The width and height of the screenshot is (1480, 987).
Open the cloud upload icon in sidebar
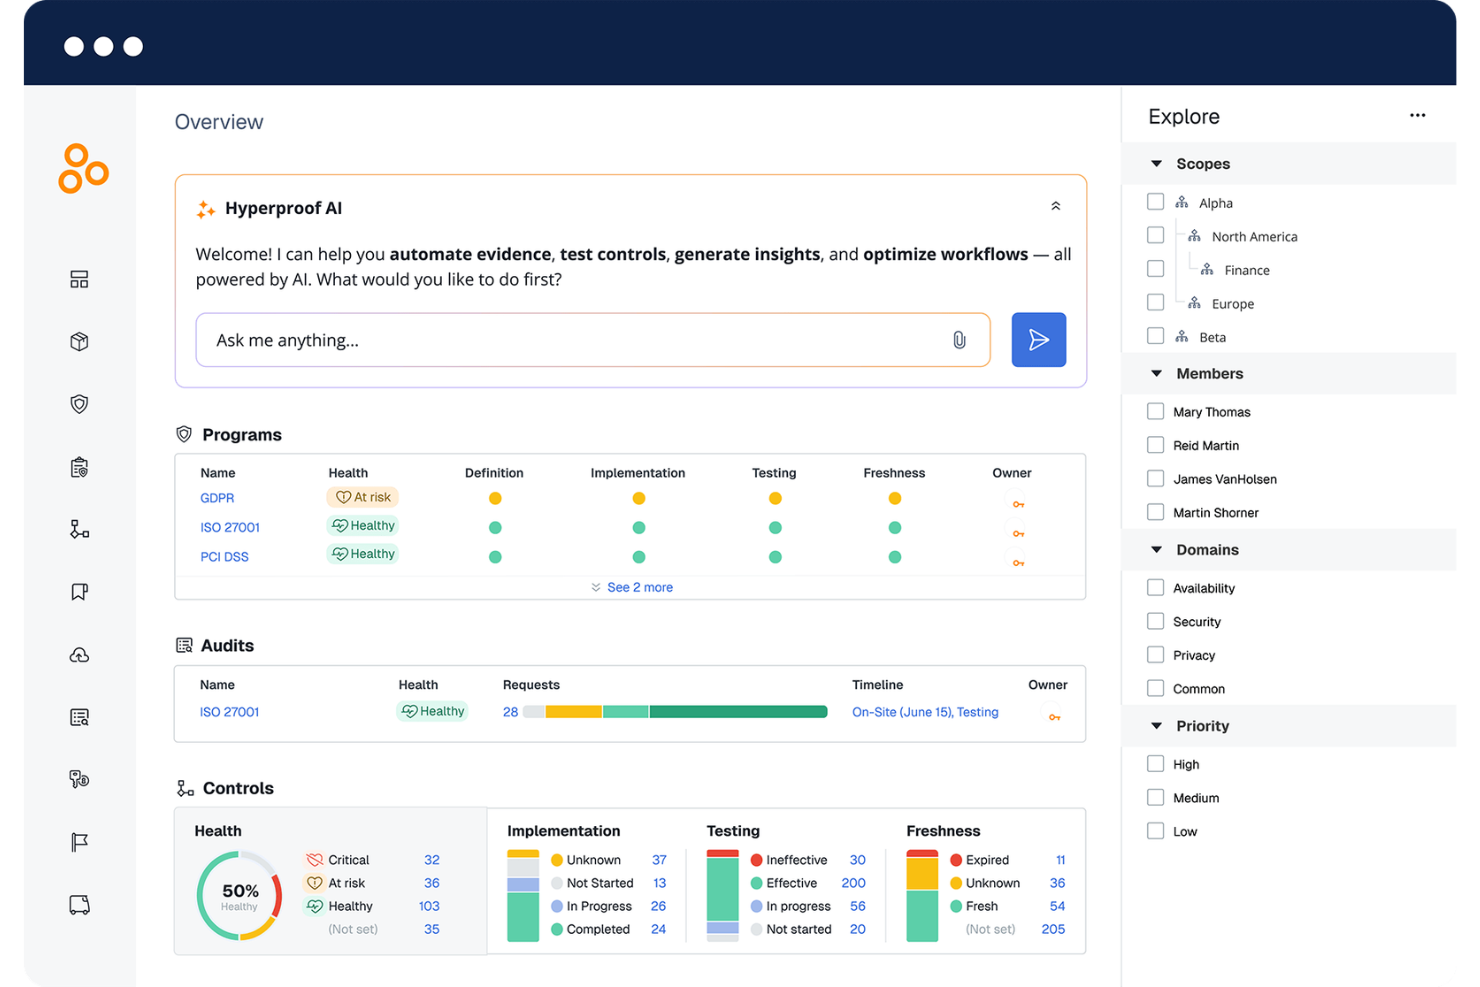tap(79, 655)
